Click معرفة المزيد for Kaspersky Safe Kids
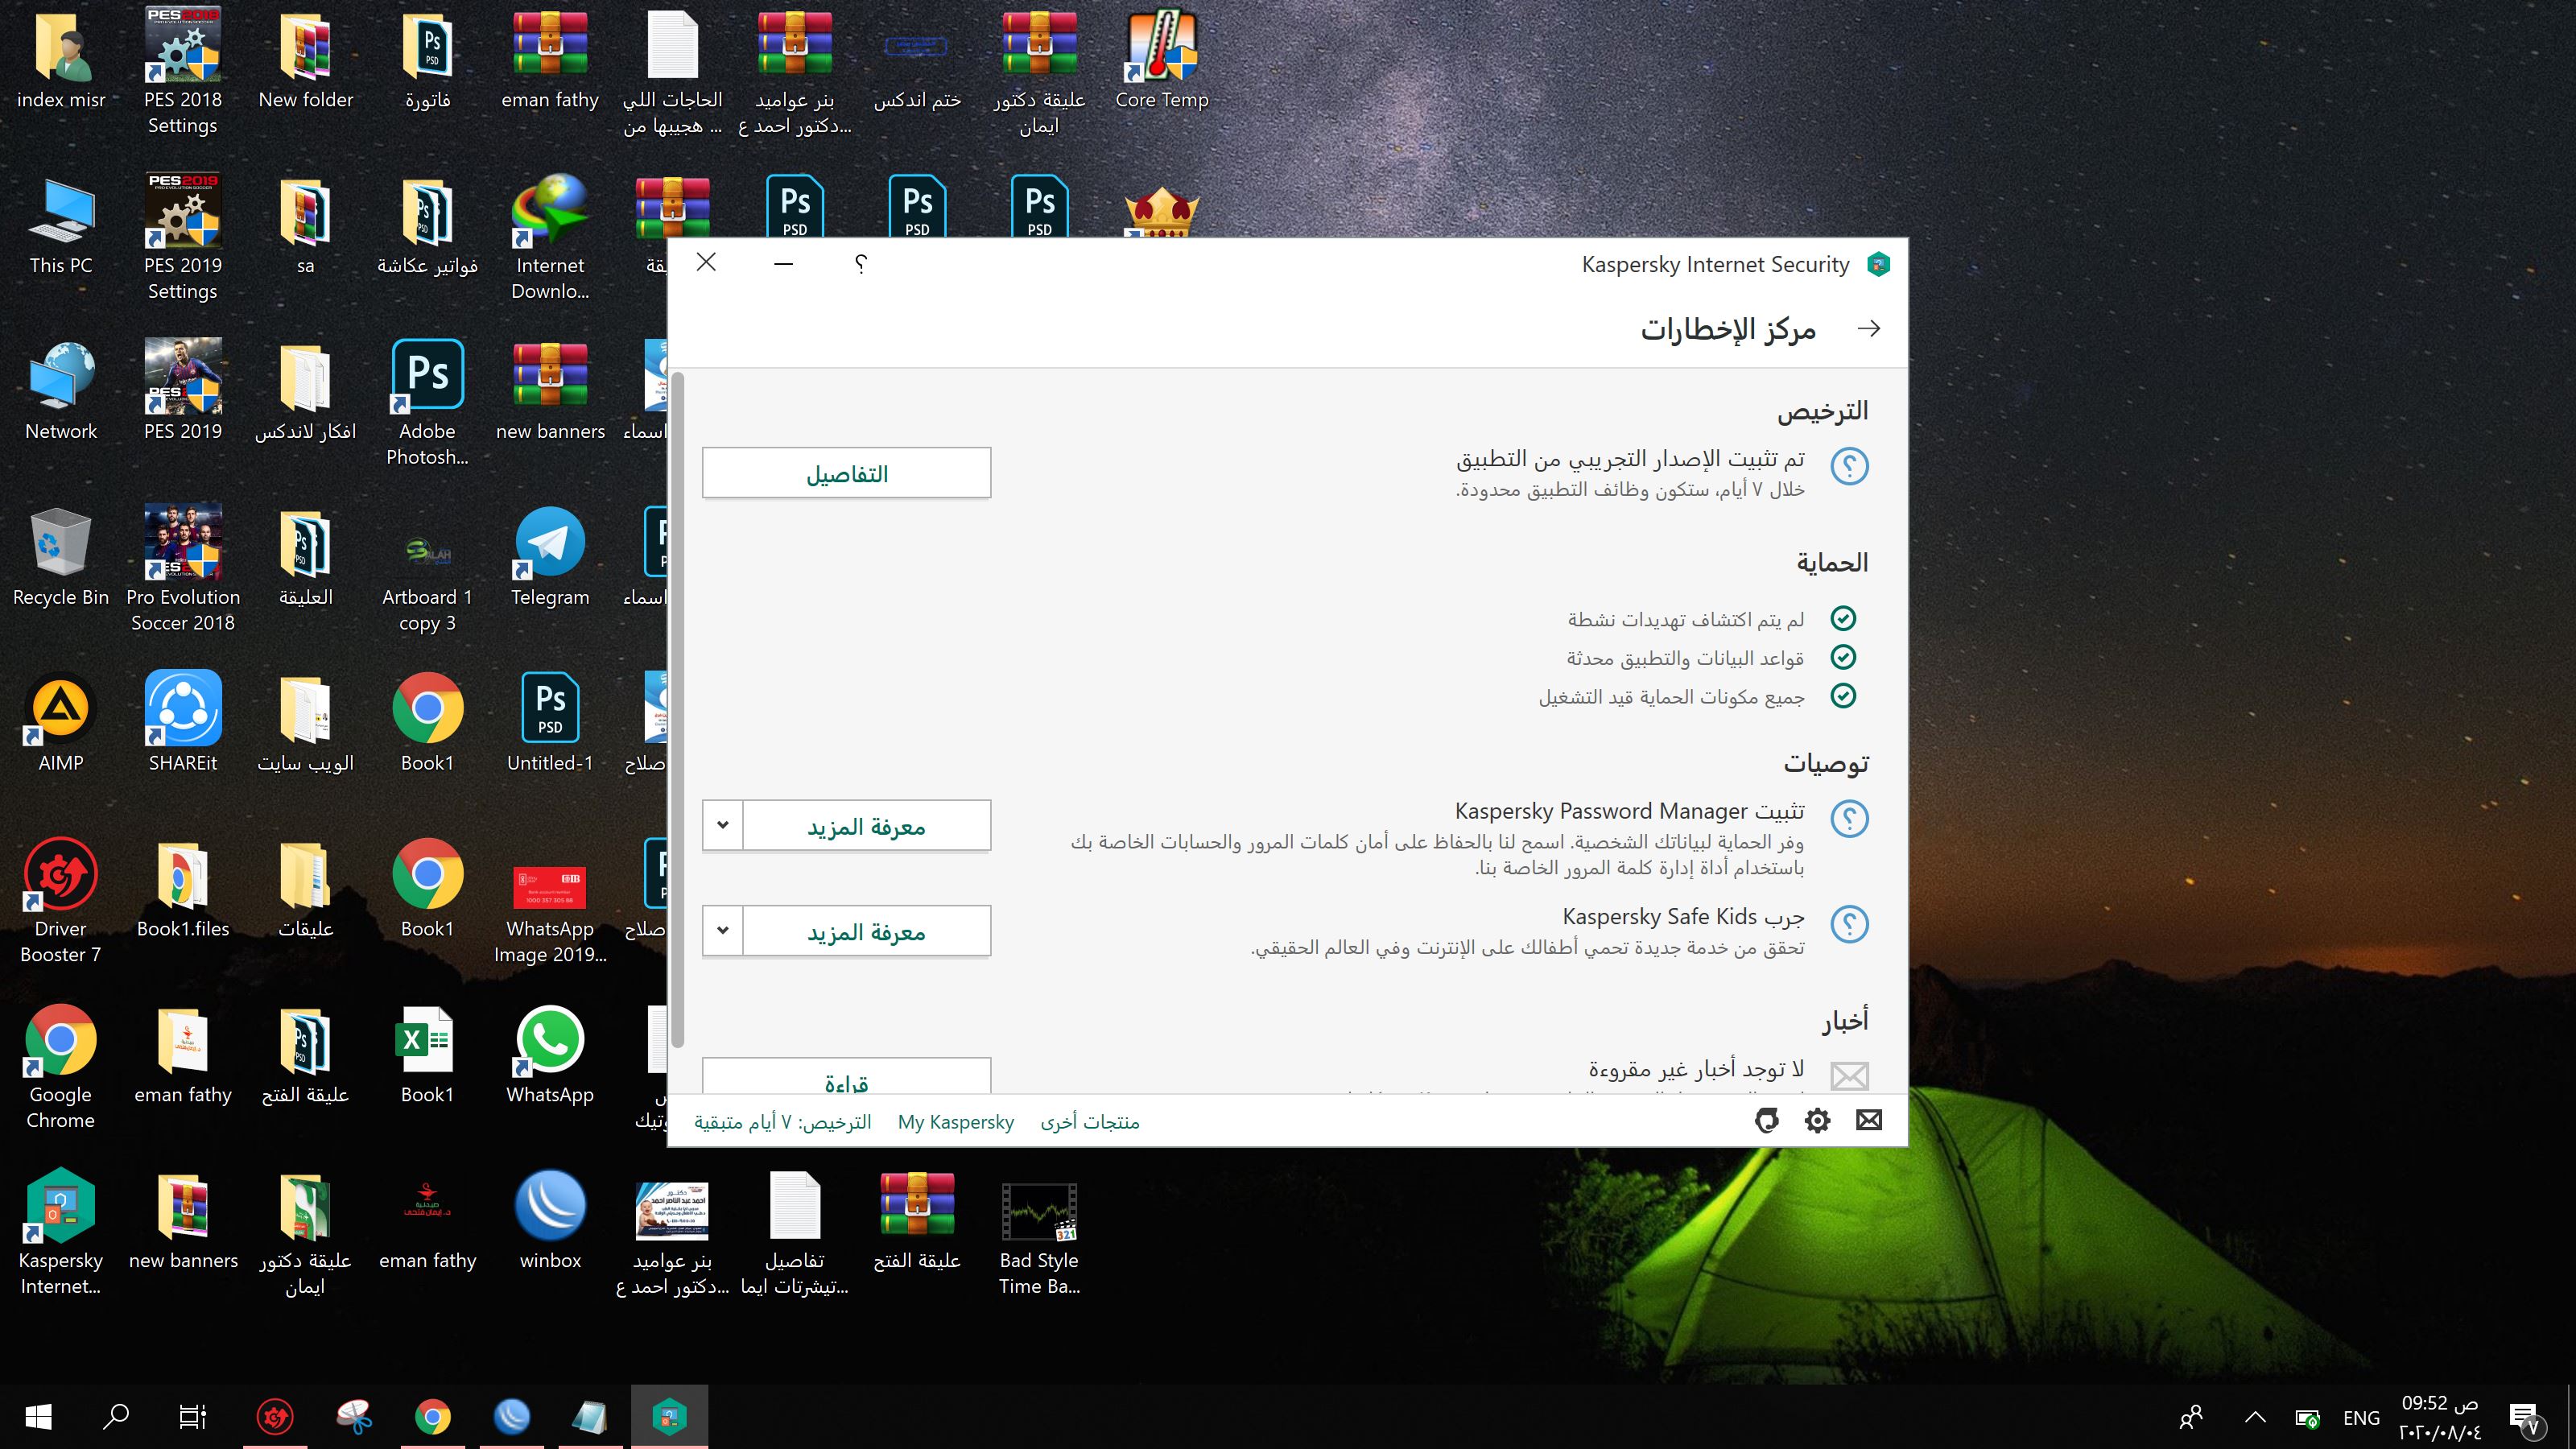Image resolution: width=2576 pixels, height=1449 pixels. coord(866,932)
